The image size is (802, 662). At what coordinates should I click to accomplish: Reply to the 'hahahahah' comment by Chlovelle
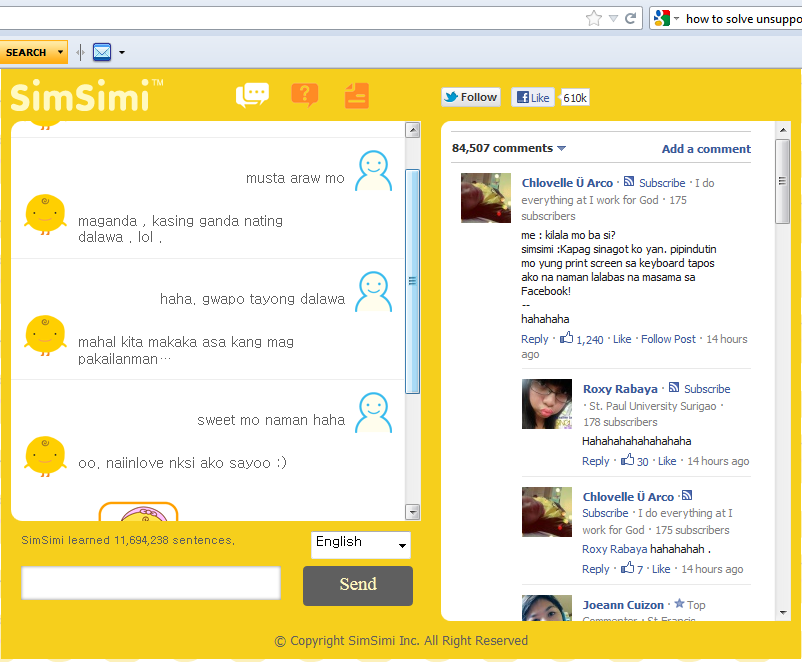pos(595,569)
